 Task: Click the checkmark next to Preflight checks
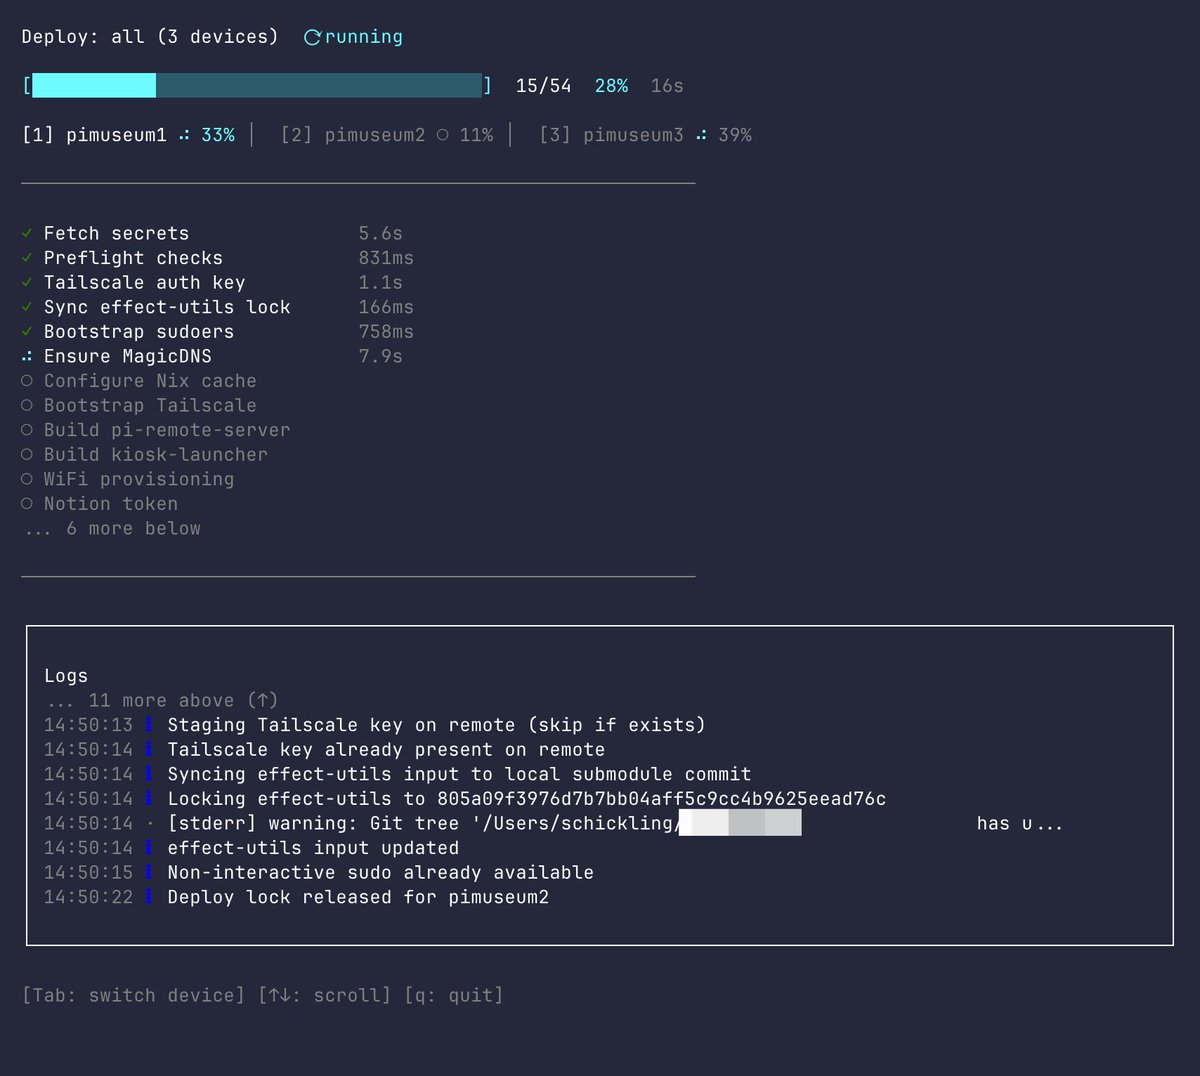click(27, 258)
